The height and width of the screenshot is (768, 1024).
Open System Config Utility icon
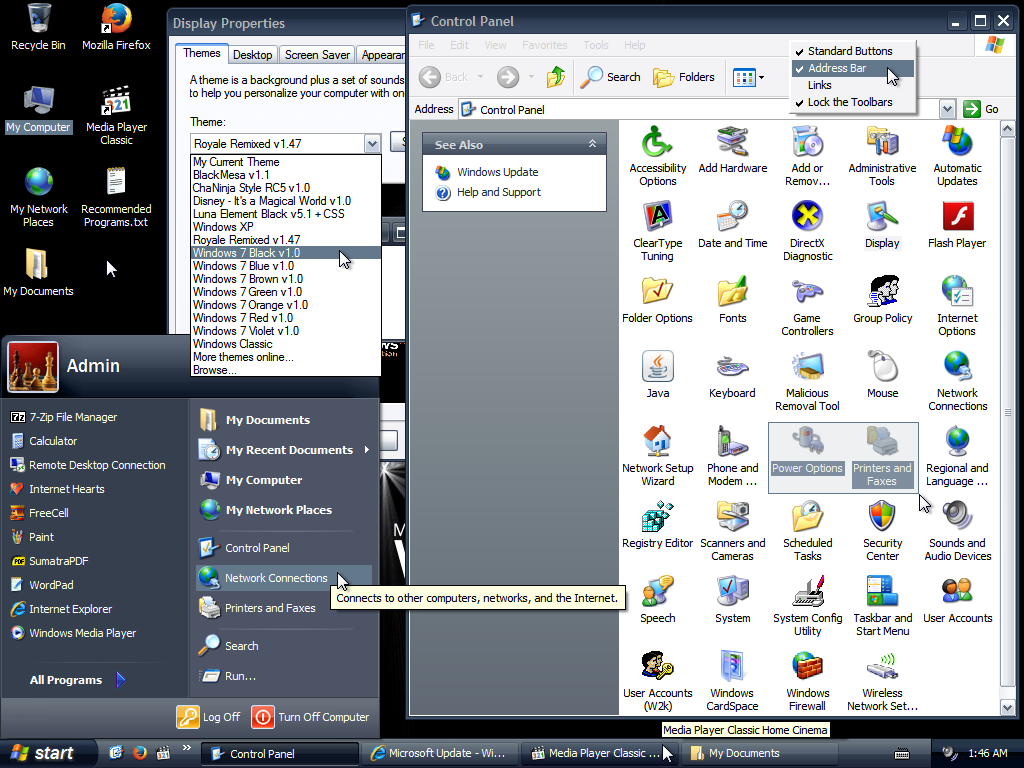coord(807,605)
